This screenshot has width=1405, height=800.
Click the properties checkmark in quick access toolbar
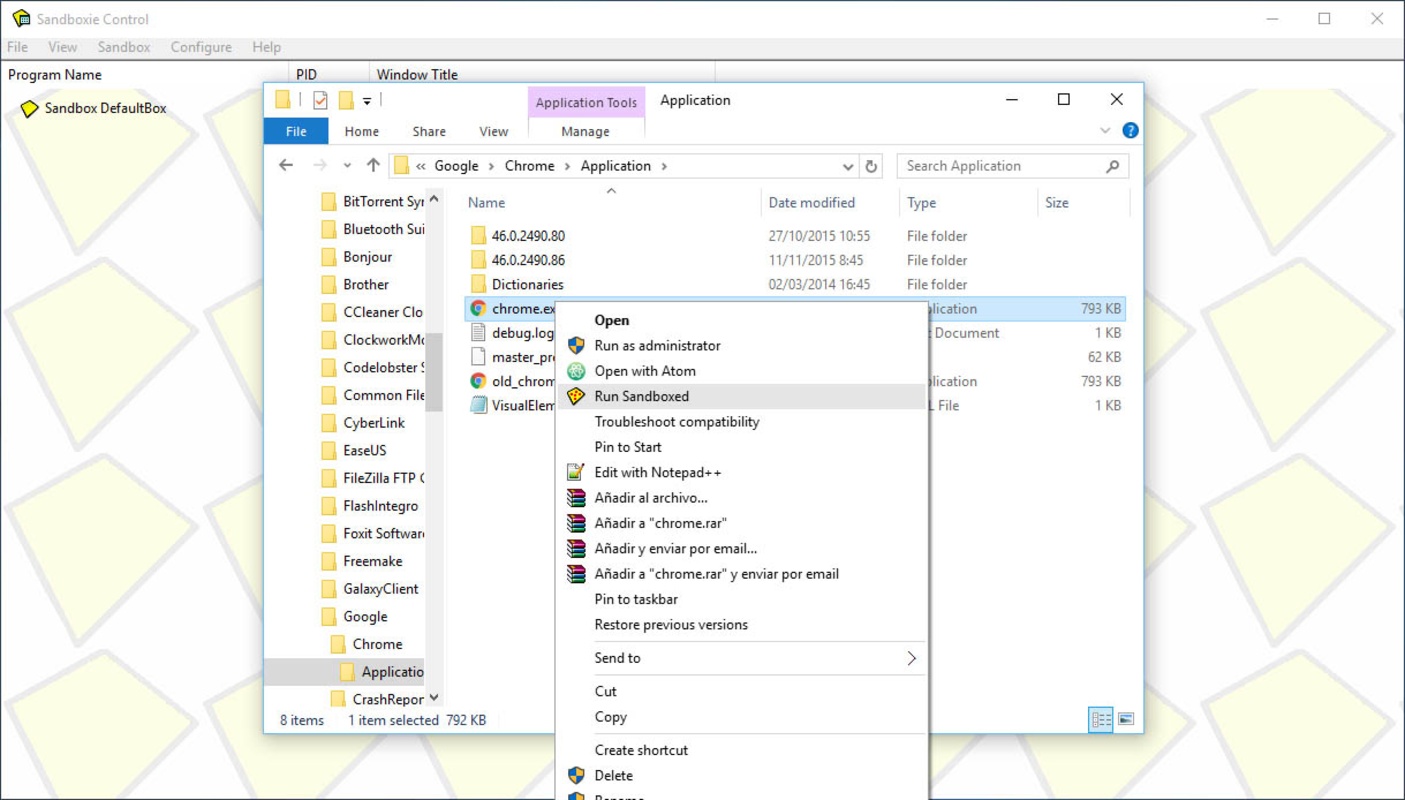coord(320,100)
